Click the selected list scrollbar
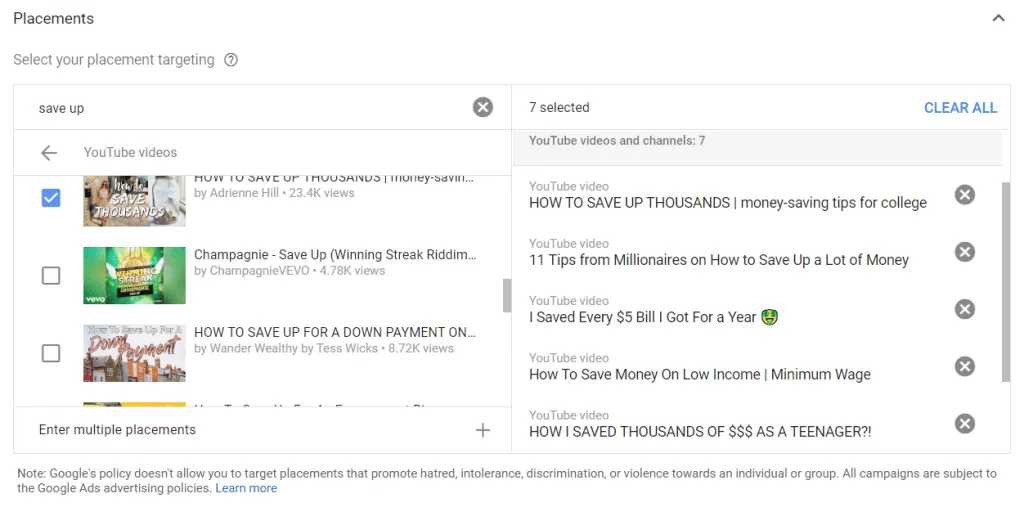 pos(1006,282)
